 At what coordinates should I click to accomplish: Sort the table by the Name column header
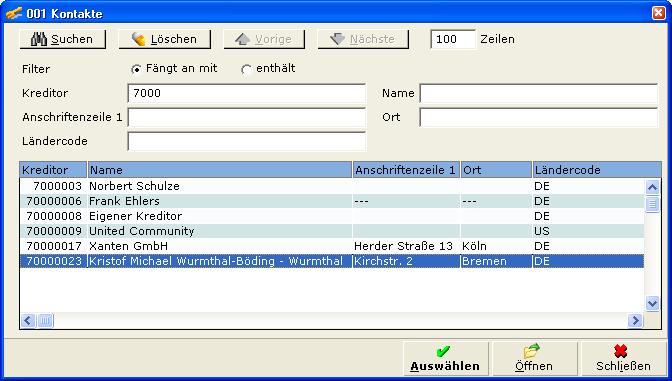tap(220, 170)
